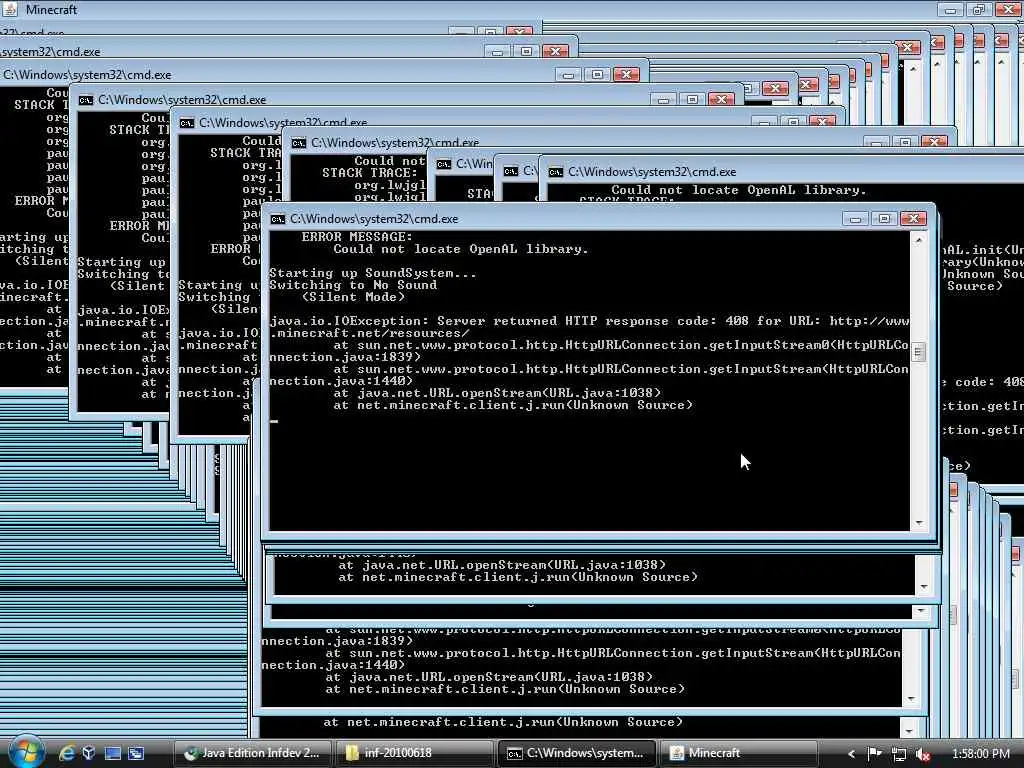Viewport: 1024px width, 768px height.
Task: Close the front cmd window
Action: (x=913, y=219)
